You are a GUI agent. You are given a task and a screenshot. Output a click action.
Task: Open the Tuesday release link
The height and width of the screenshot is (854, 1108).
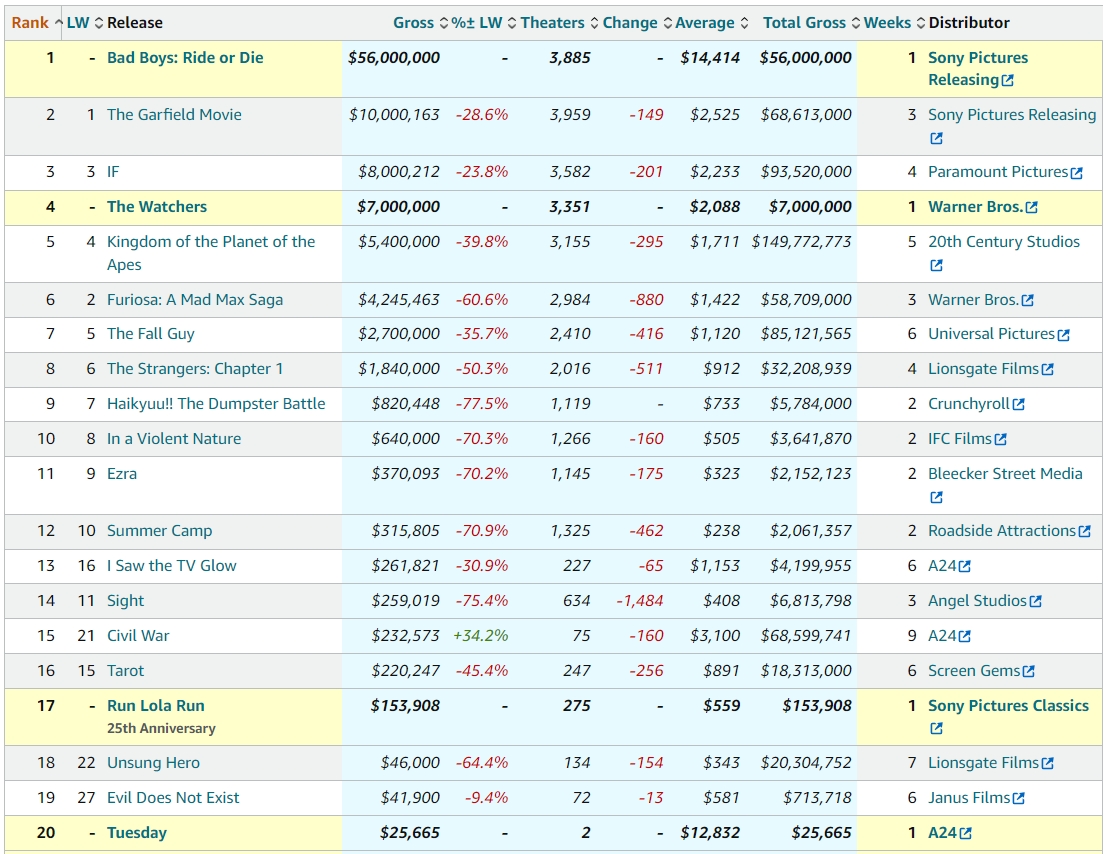[136, 833]
